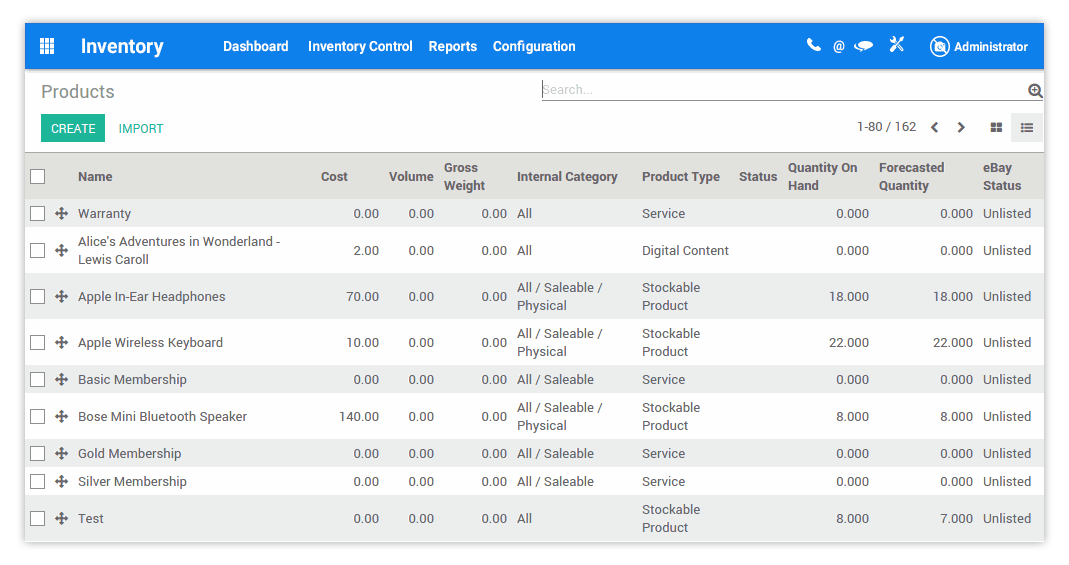Grab the drag handle for Warranty
1069x565 pixels.
[61, 213]
